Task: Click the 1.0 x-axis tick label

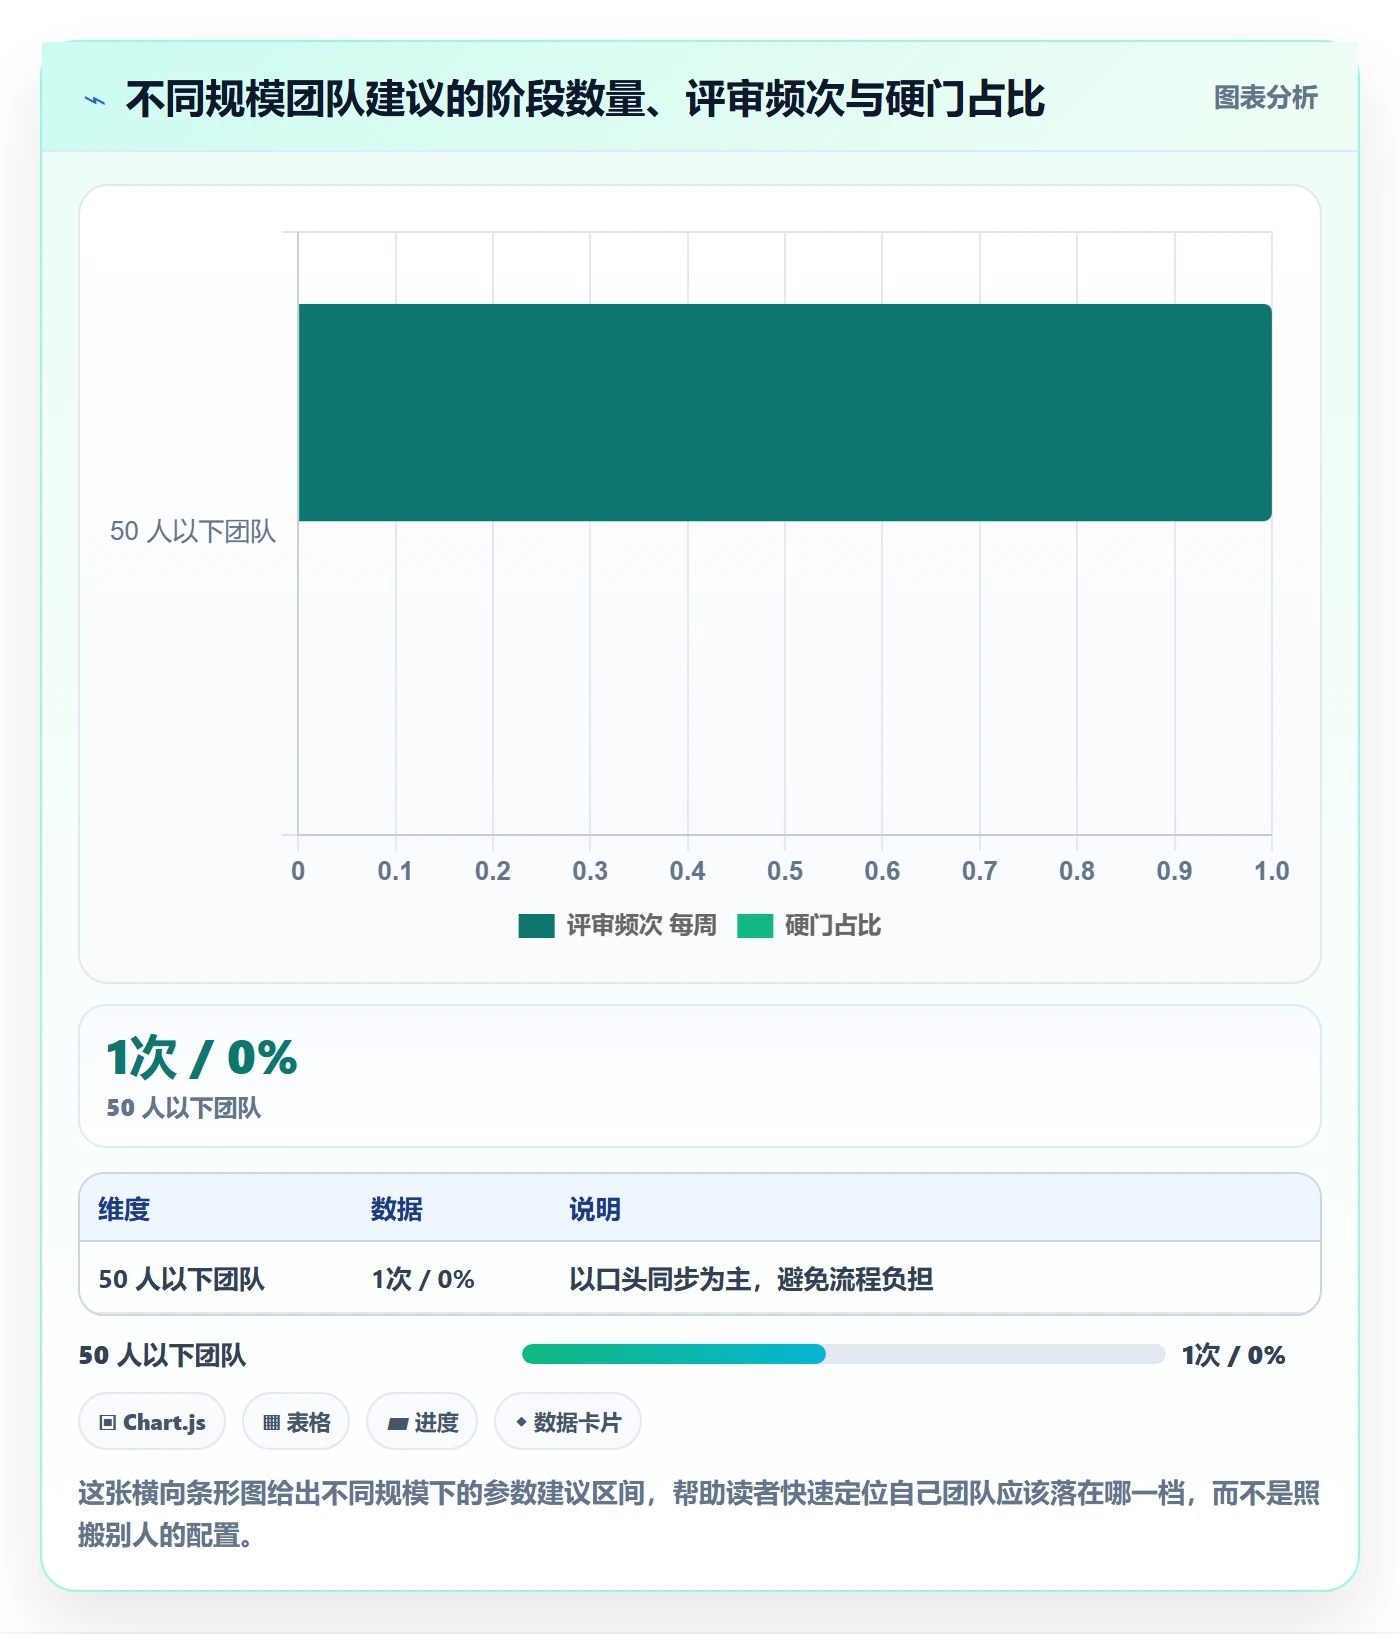Action: 1271,871
